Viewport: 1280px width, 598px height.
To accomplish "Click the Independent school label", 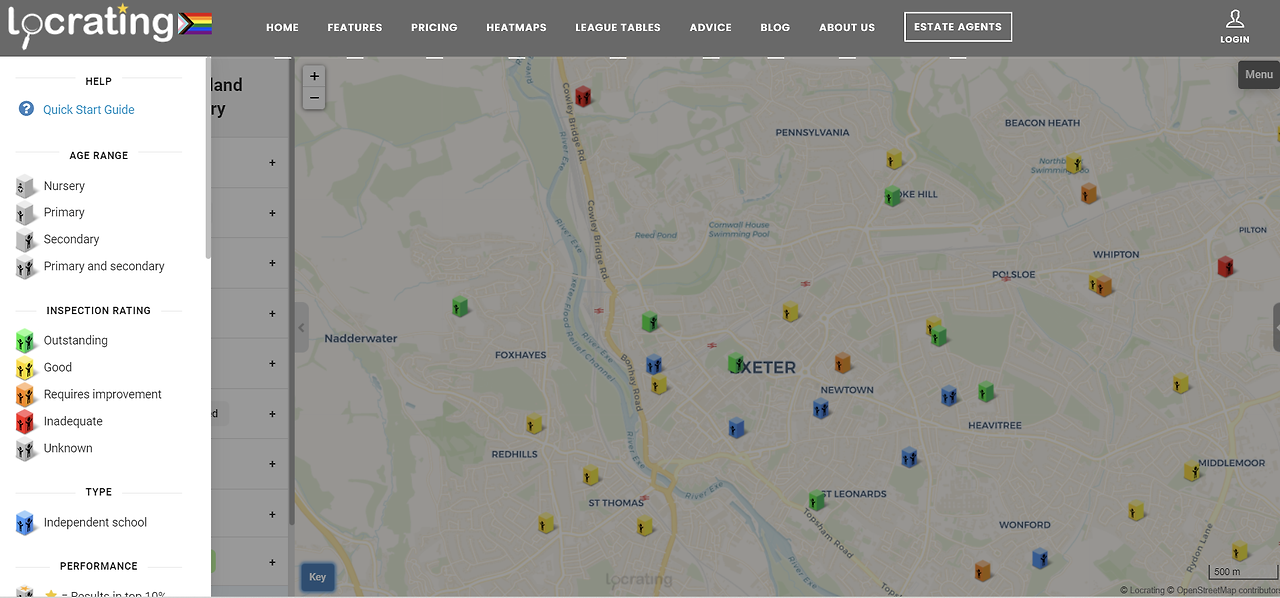I will (95, 522).
